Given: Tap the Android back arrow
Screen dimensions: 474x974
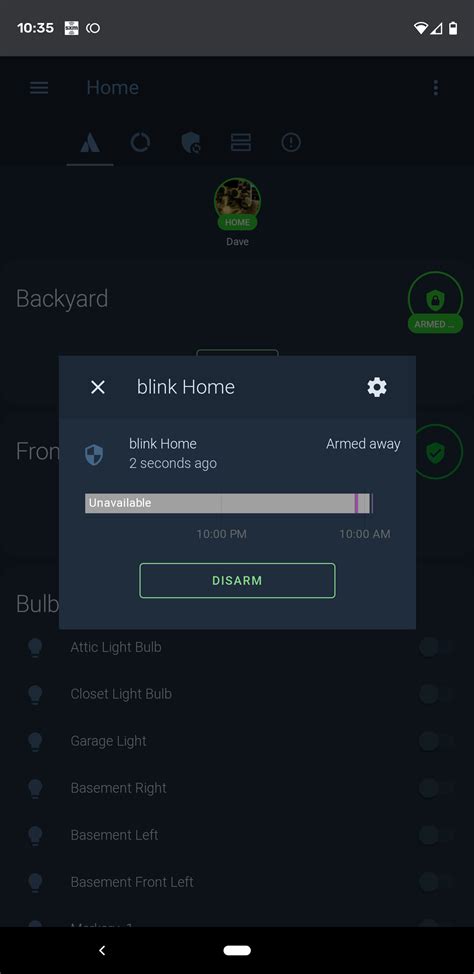Looking at the screenshot, I should pyautogui.click(x=103, y=950).
